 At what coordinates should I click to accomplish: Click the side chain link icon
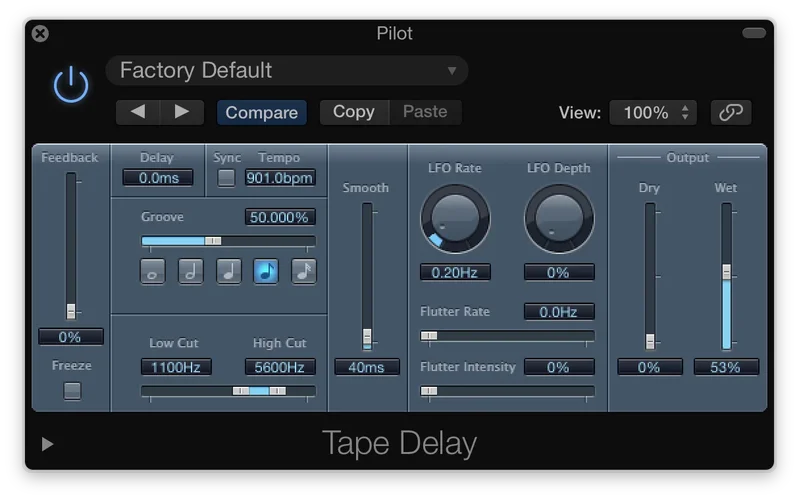[x=731, y=112]
